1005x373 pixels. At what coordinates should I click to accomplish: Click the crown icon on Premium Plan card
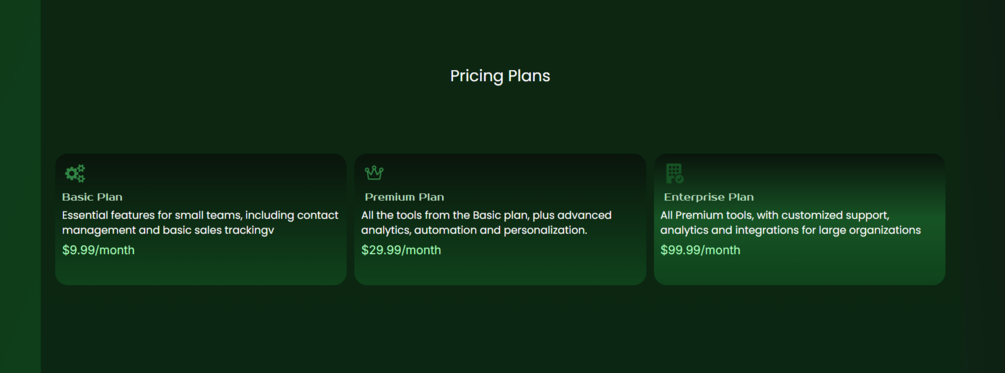coord(374,173)
